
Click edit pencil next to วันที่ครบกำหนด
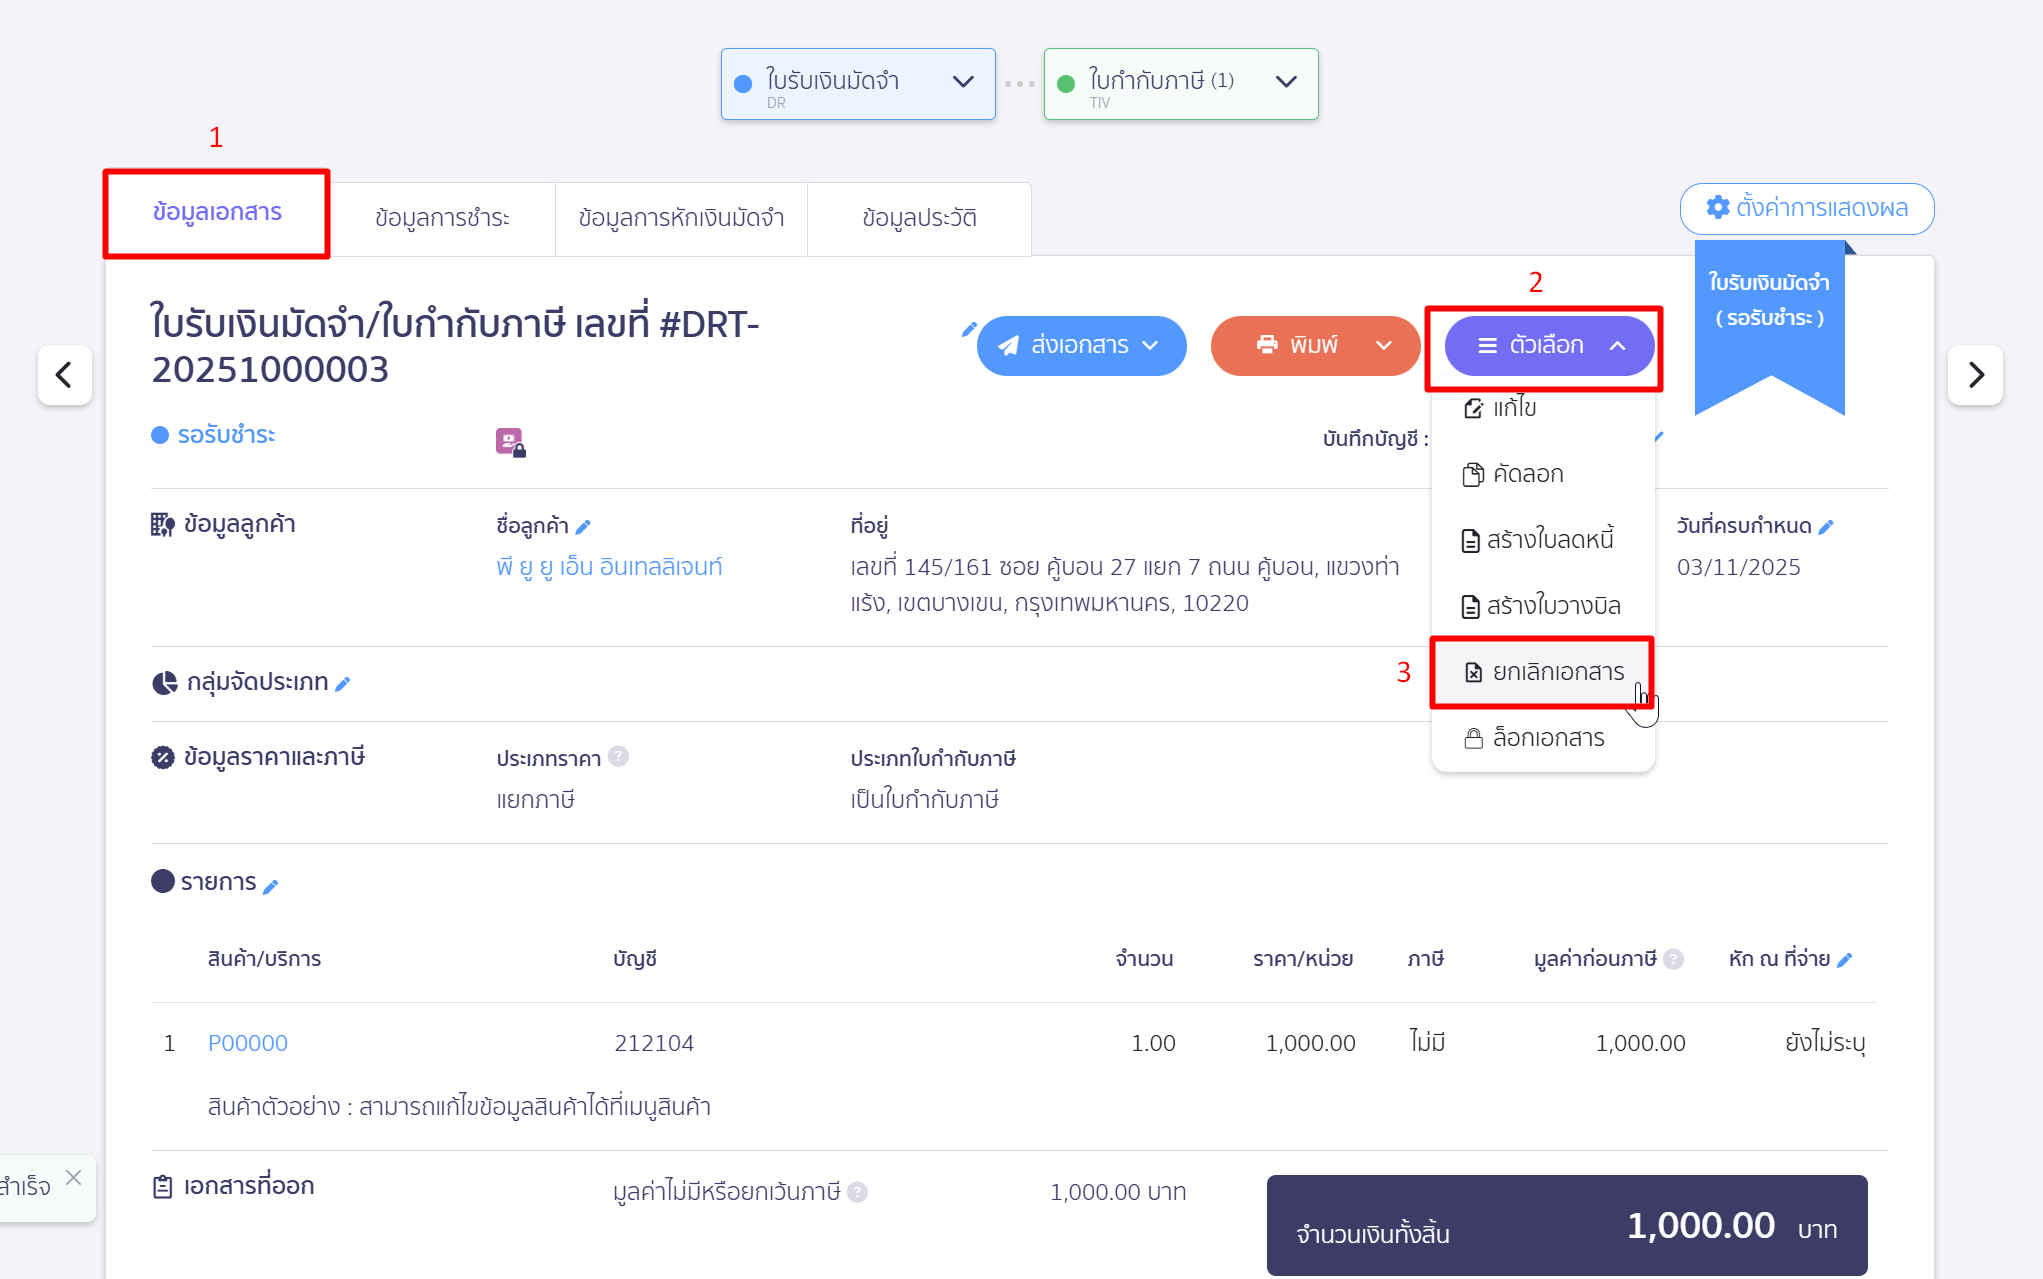tap(1826, 527)
